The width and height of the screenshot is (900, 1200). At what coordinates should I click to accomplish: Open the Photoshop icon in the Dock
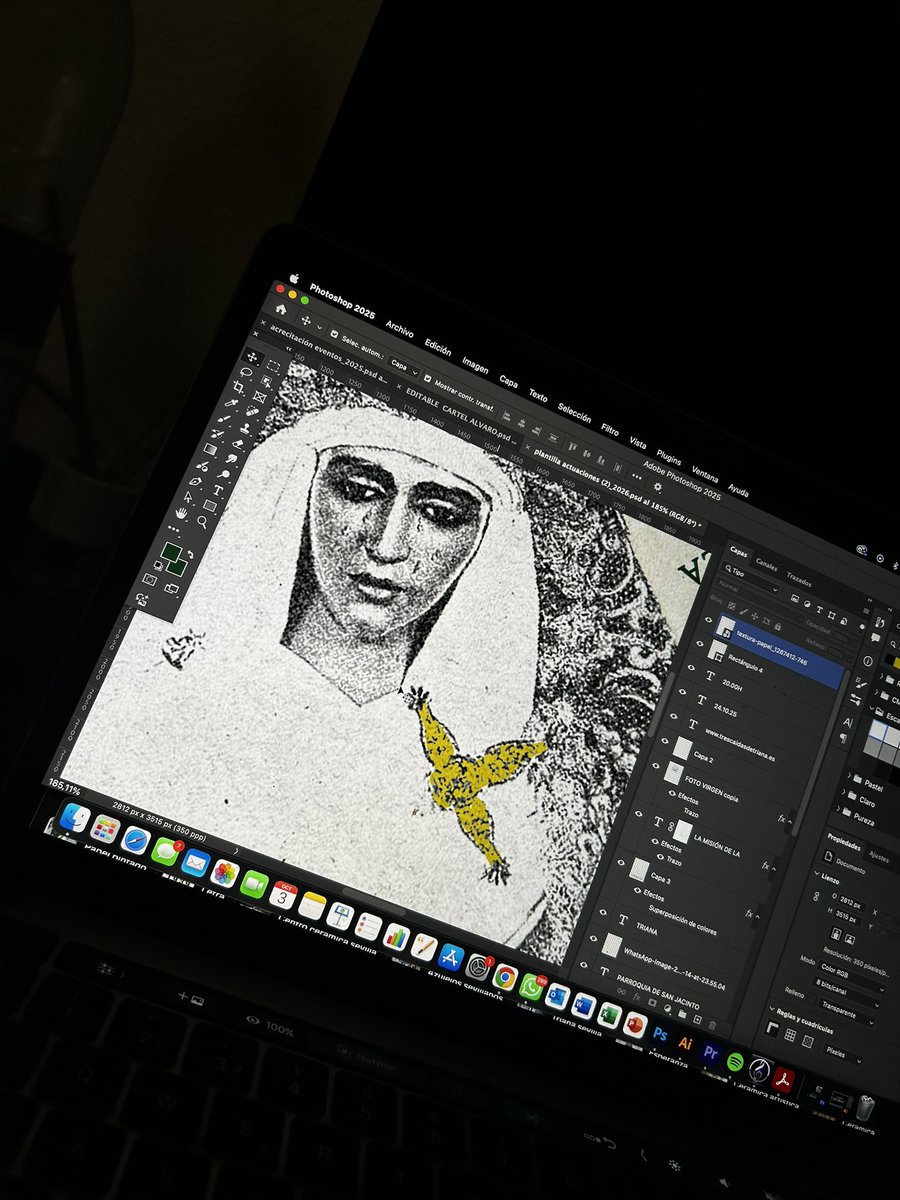pyautogui.click(x=660, y=1033)
